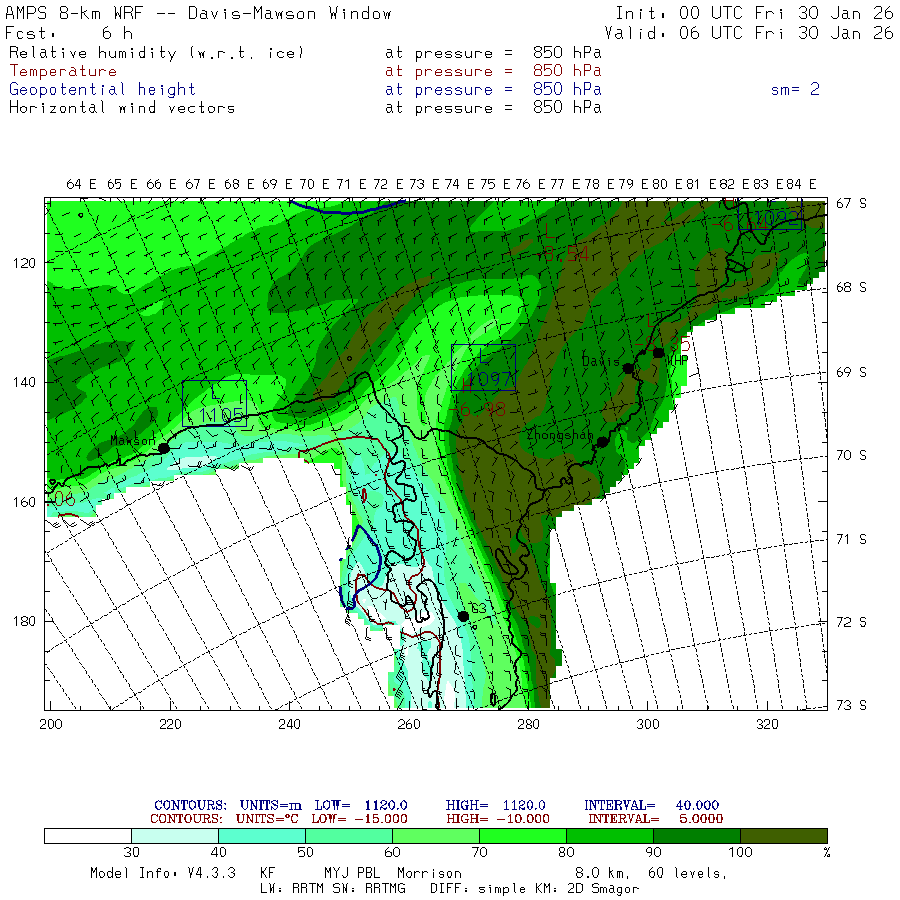
Task: Click the '72 S' latitude label
Action: click(851, 622)
